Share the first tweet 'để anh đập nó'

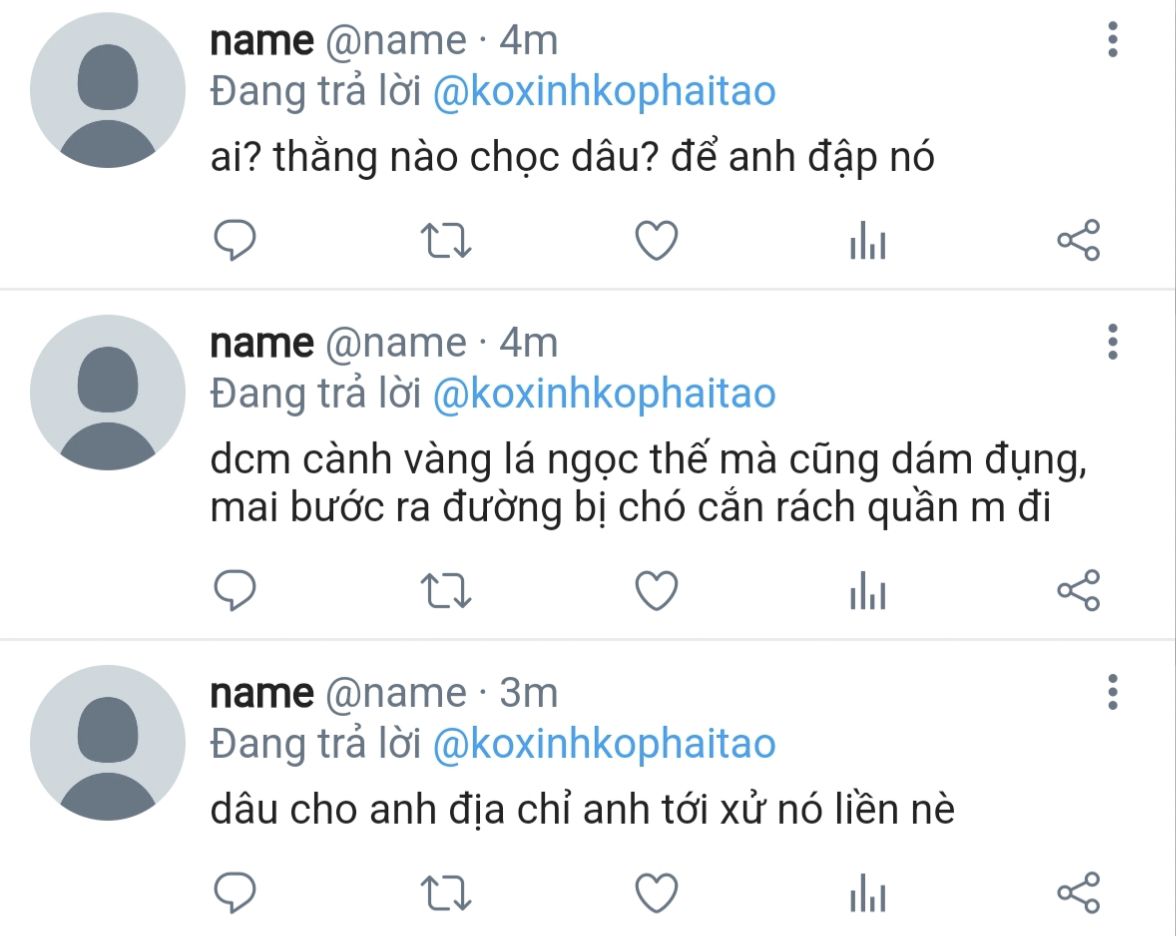(x=1078, y=240)
